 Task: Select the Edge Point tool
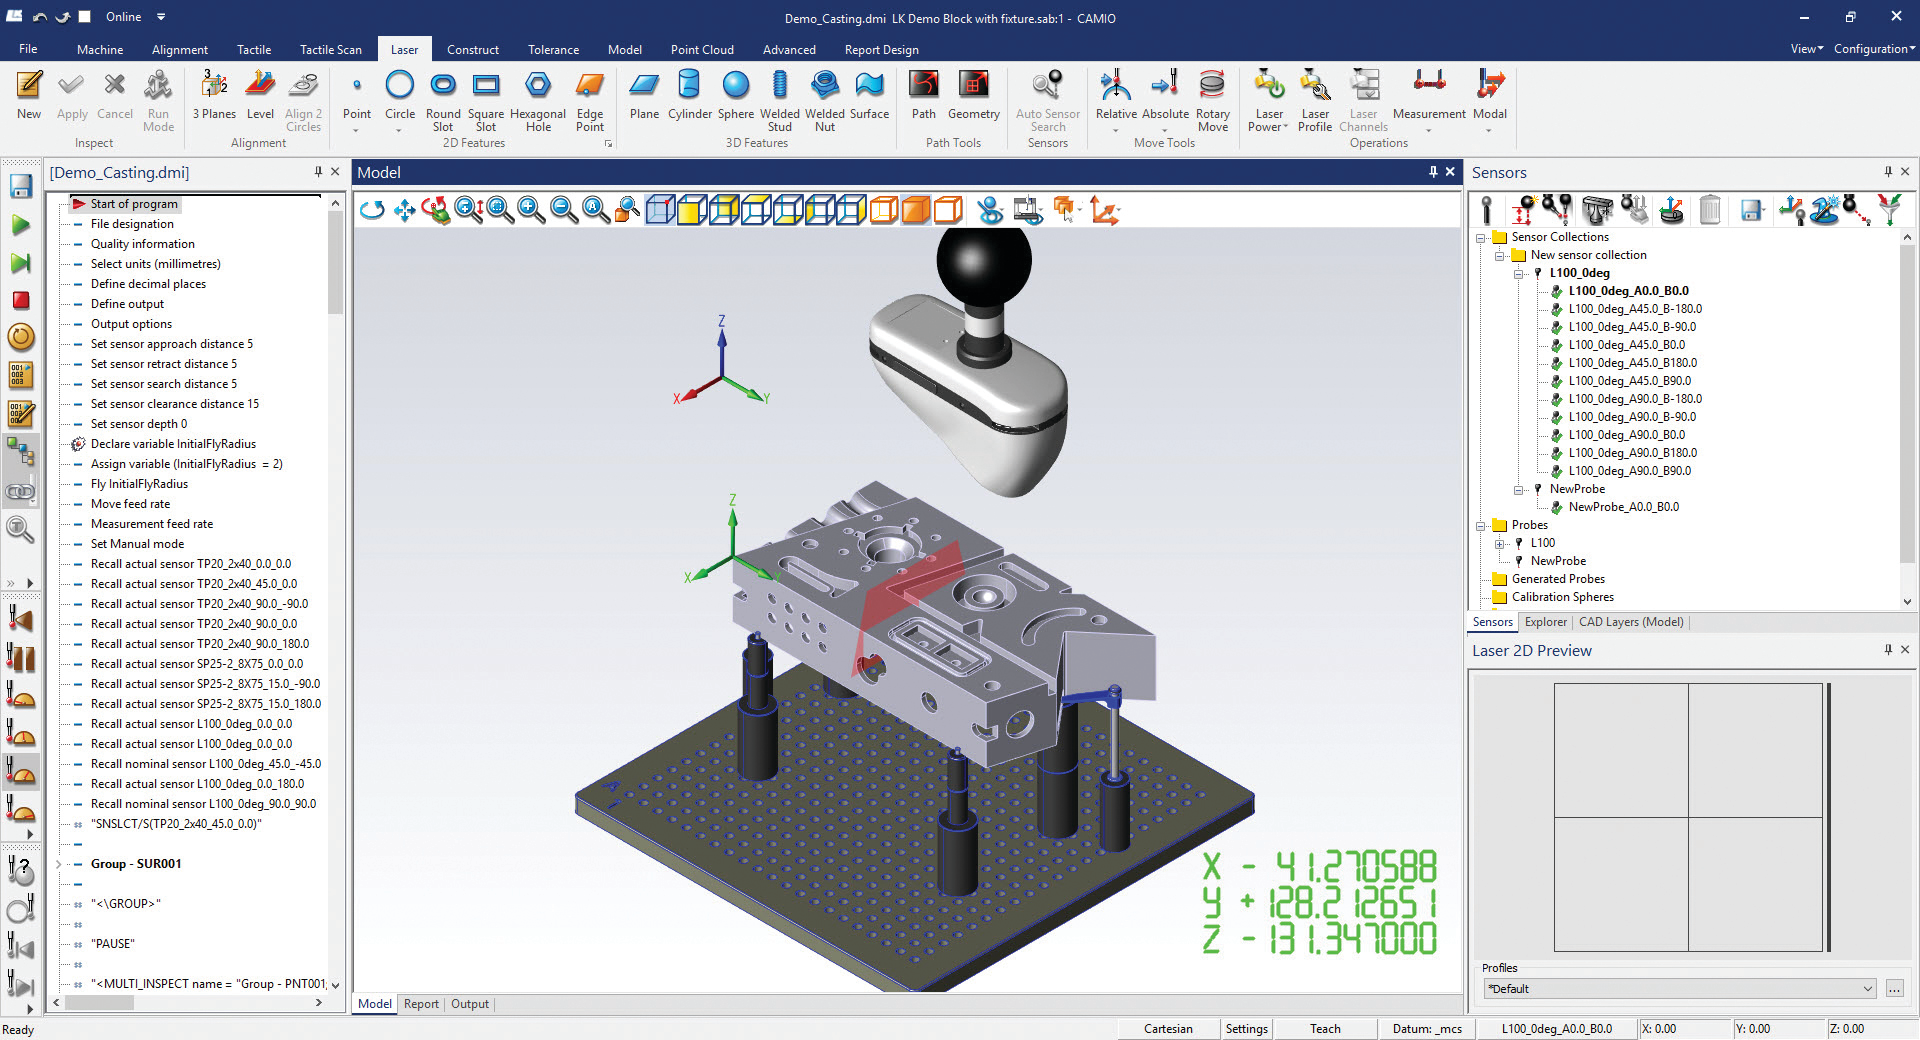pos(590,101)
